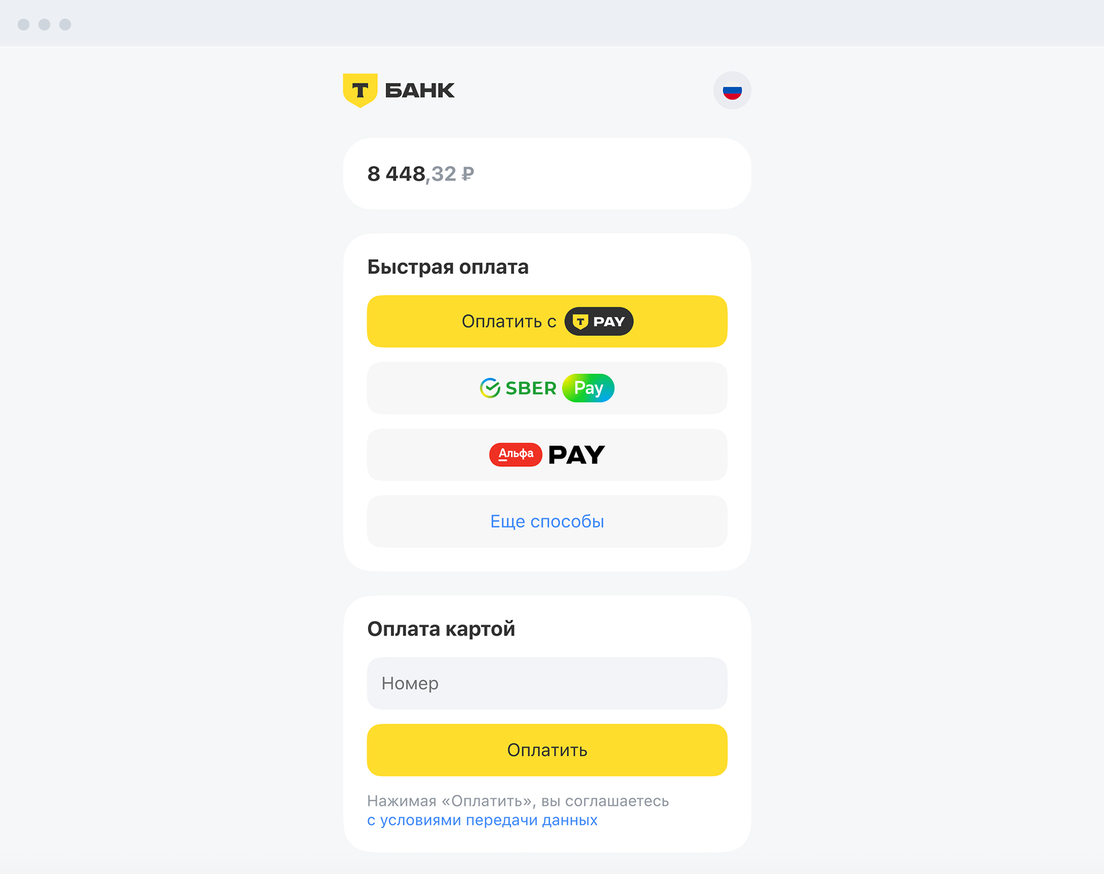Pay with the T-Pay yellow button
The image size is (1104, 874).
click(x=547, y=321)
